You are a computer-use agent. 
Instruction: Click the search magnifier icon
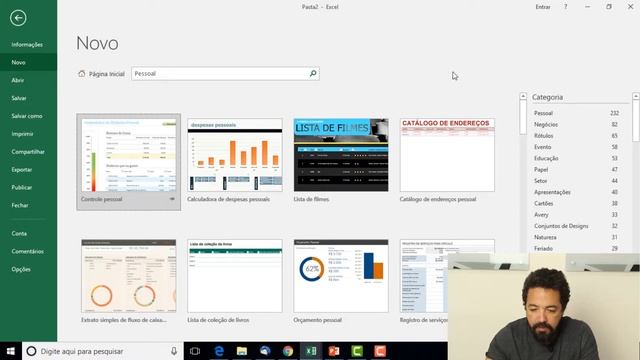point(313,73)
